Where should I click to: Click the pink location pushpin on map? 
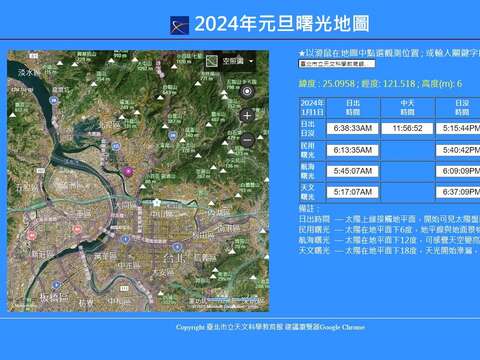tap(128, 171)
